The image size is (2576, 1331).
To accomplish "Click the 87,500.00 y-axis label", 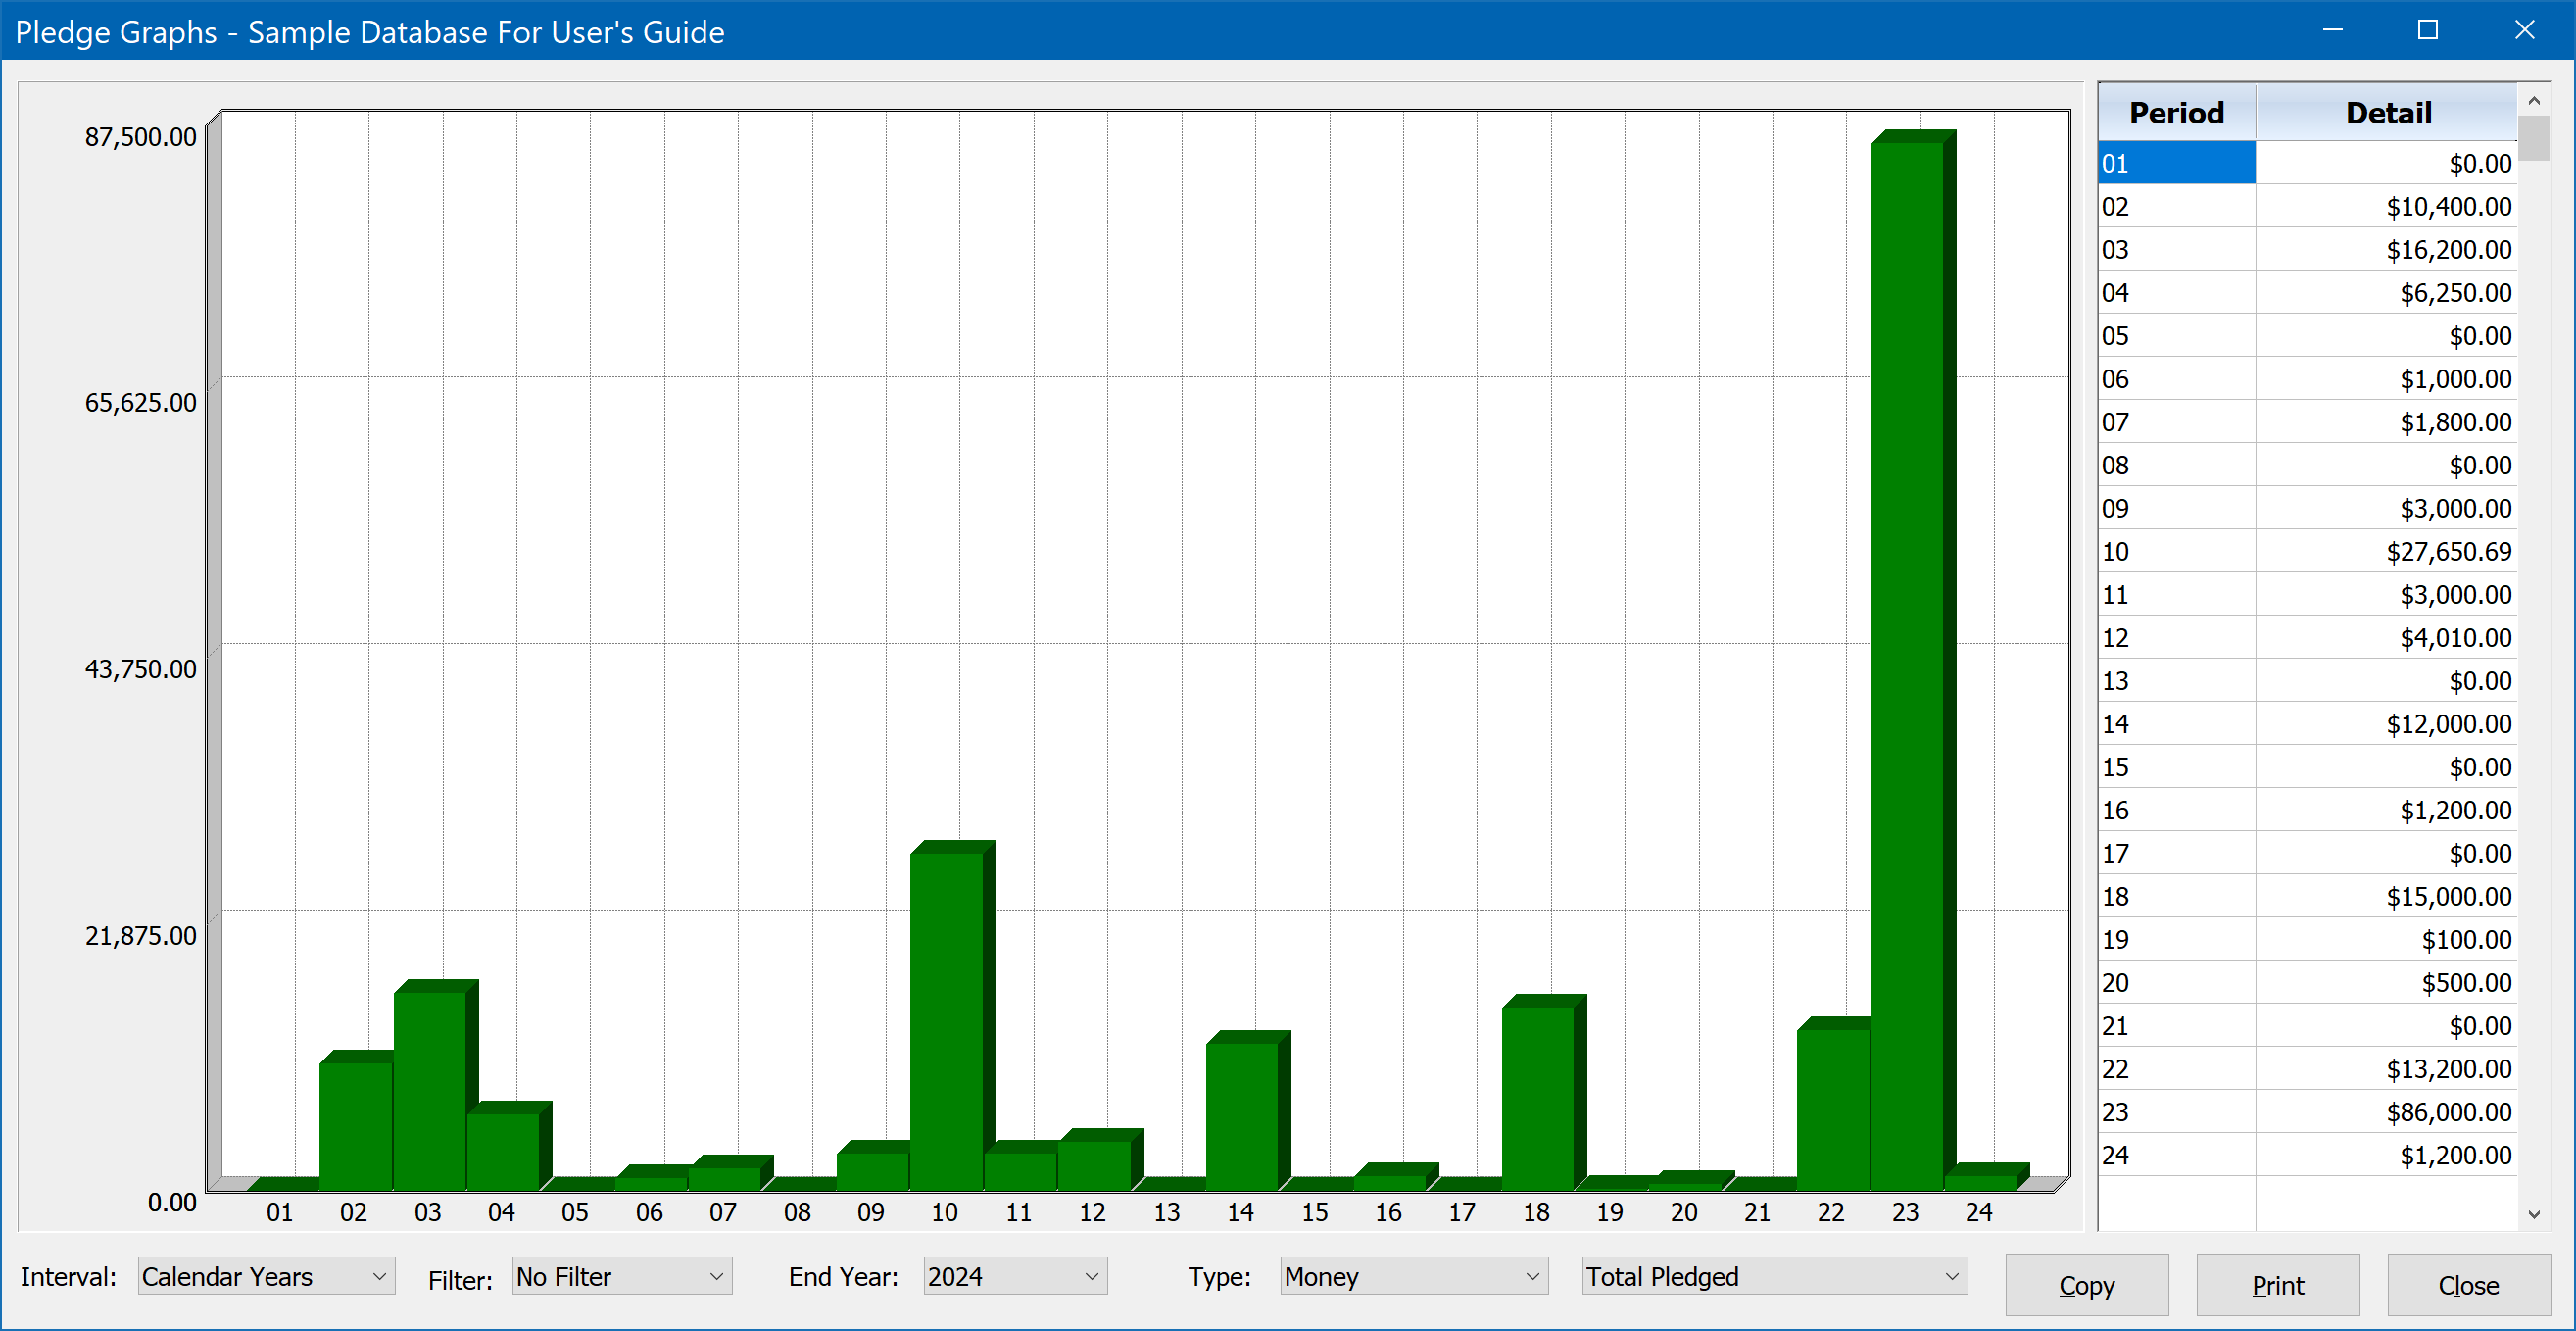I will click(x=140, y=137).
